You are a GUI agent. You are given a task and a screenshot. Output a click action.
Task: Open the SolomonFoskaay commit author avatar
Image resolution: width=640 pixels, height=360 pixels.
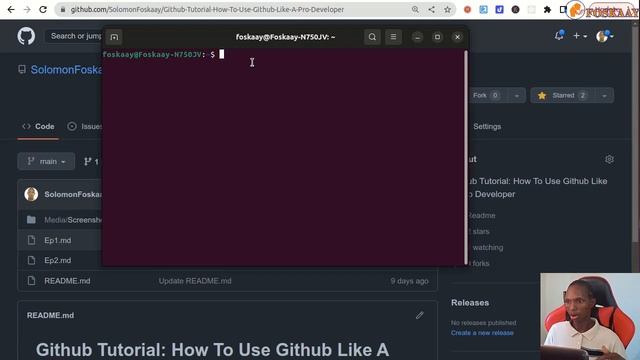click(31, 194)
